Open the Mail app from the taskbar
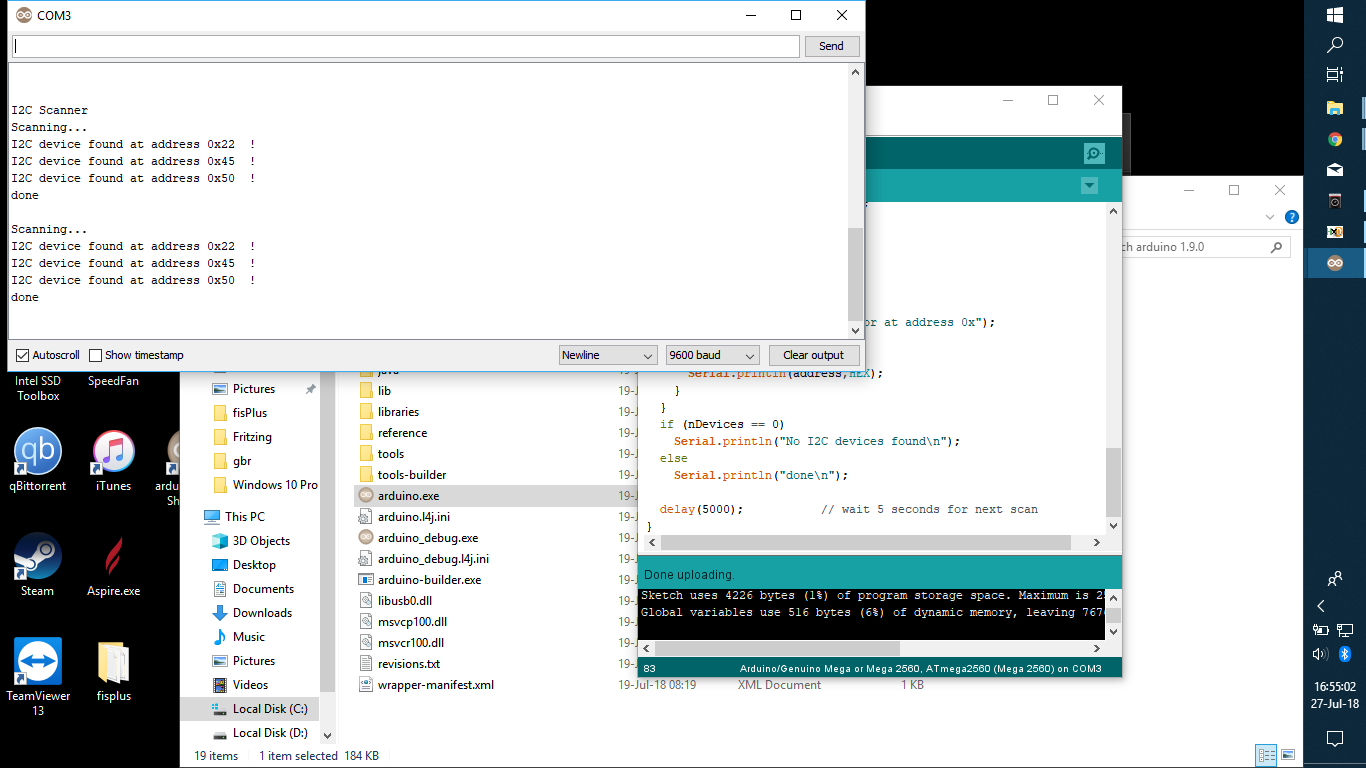The image size is (1366, 768). coord(1335,169)
